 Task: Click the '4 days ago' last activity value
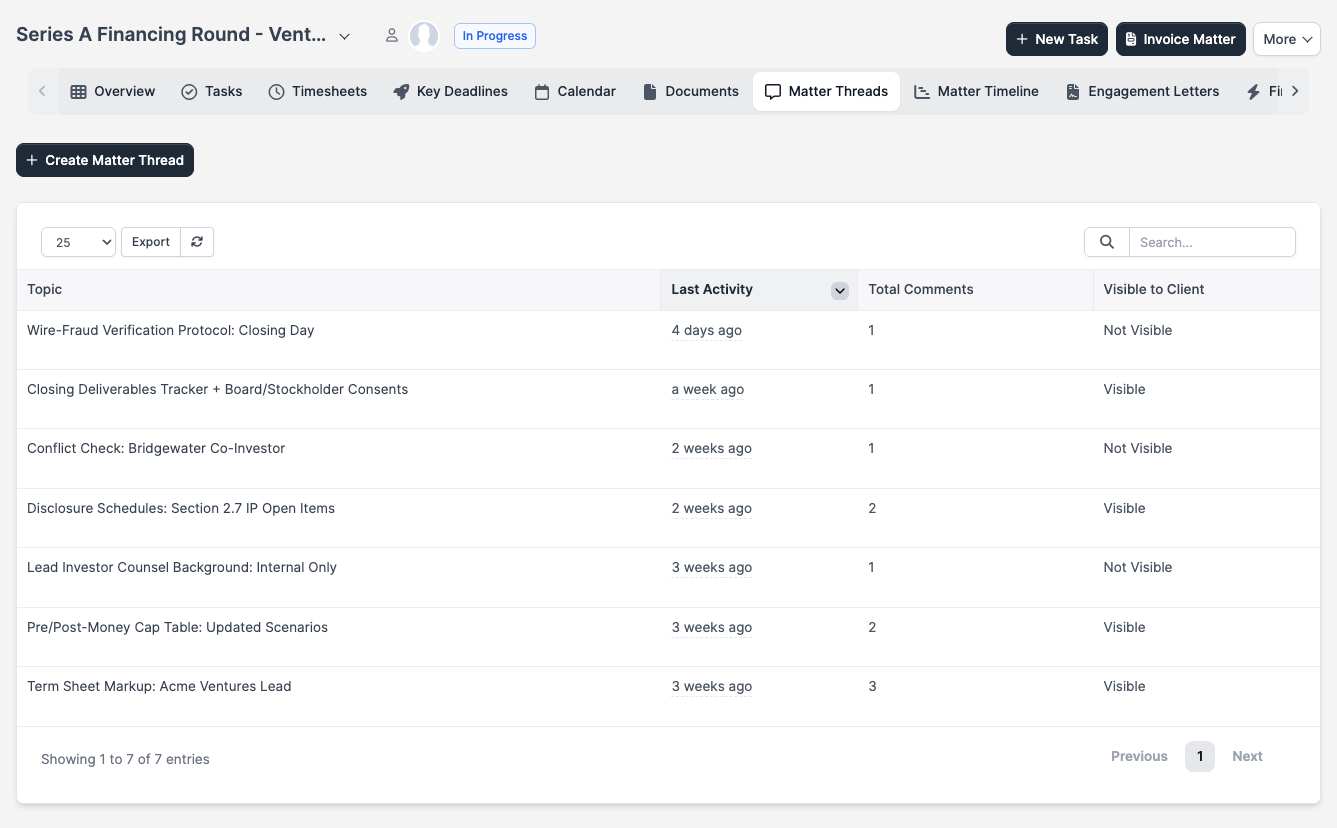pos(707,330)
